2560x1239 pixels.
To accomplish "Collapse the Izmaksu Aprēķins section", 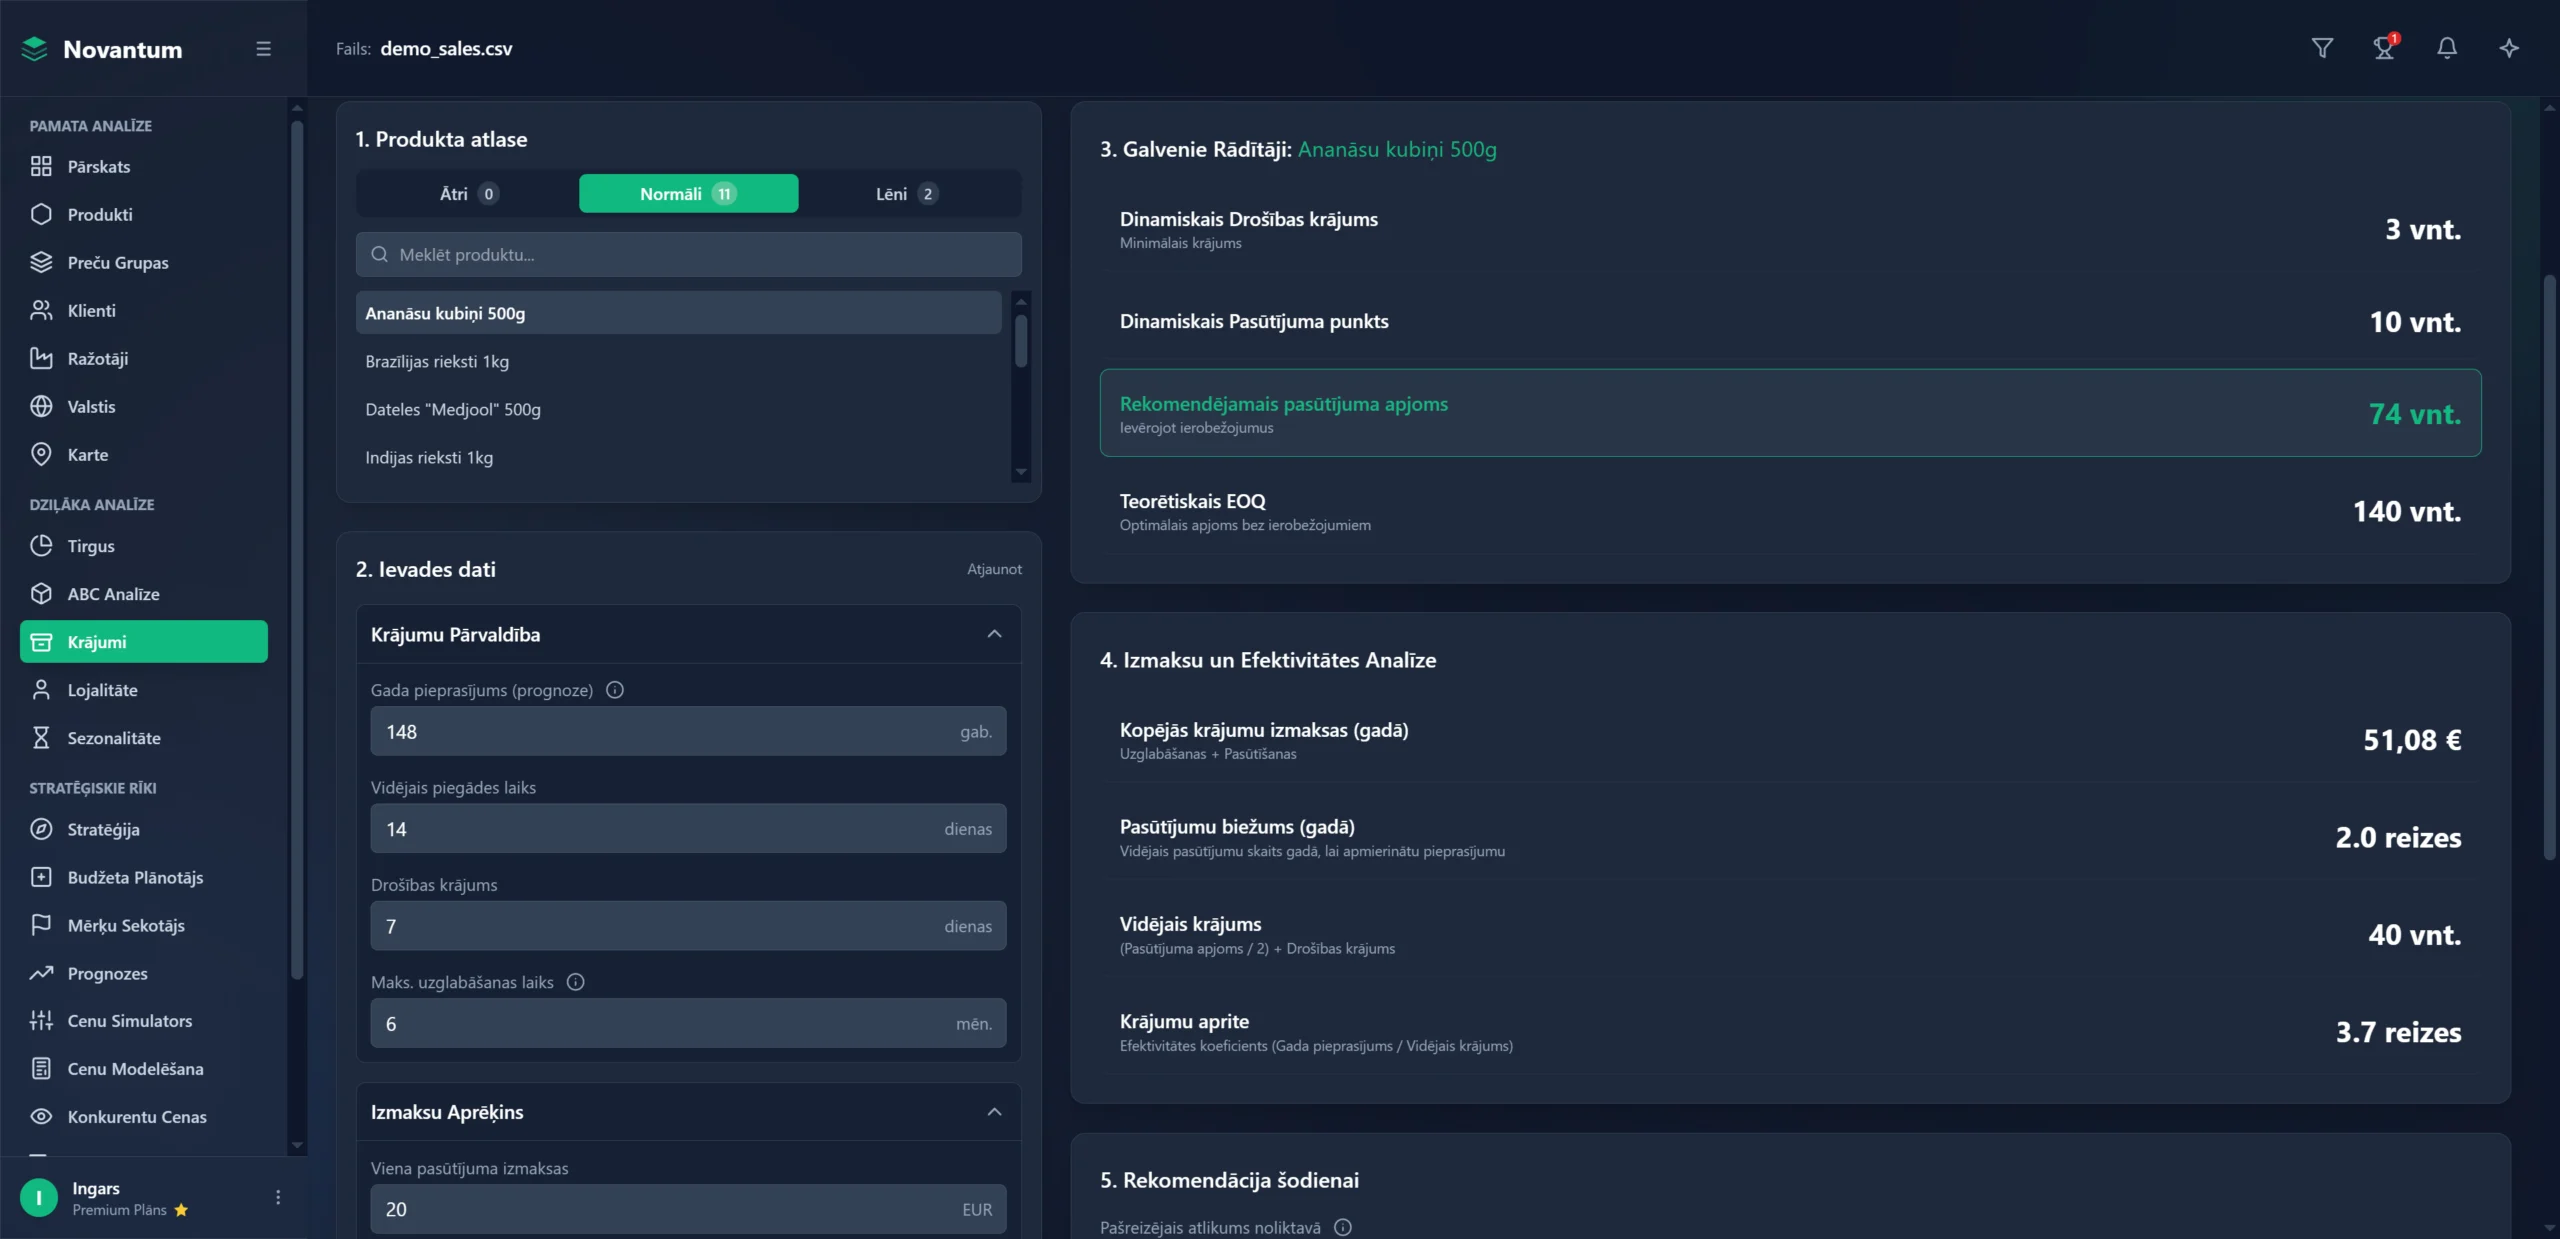I will point(994,1112).
